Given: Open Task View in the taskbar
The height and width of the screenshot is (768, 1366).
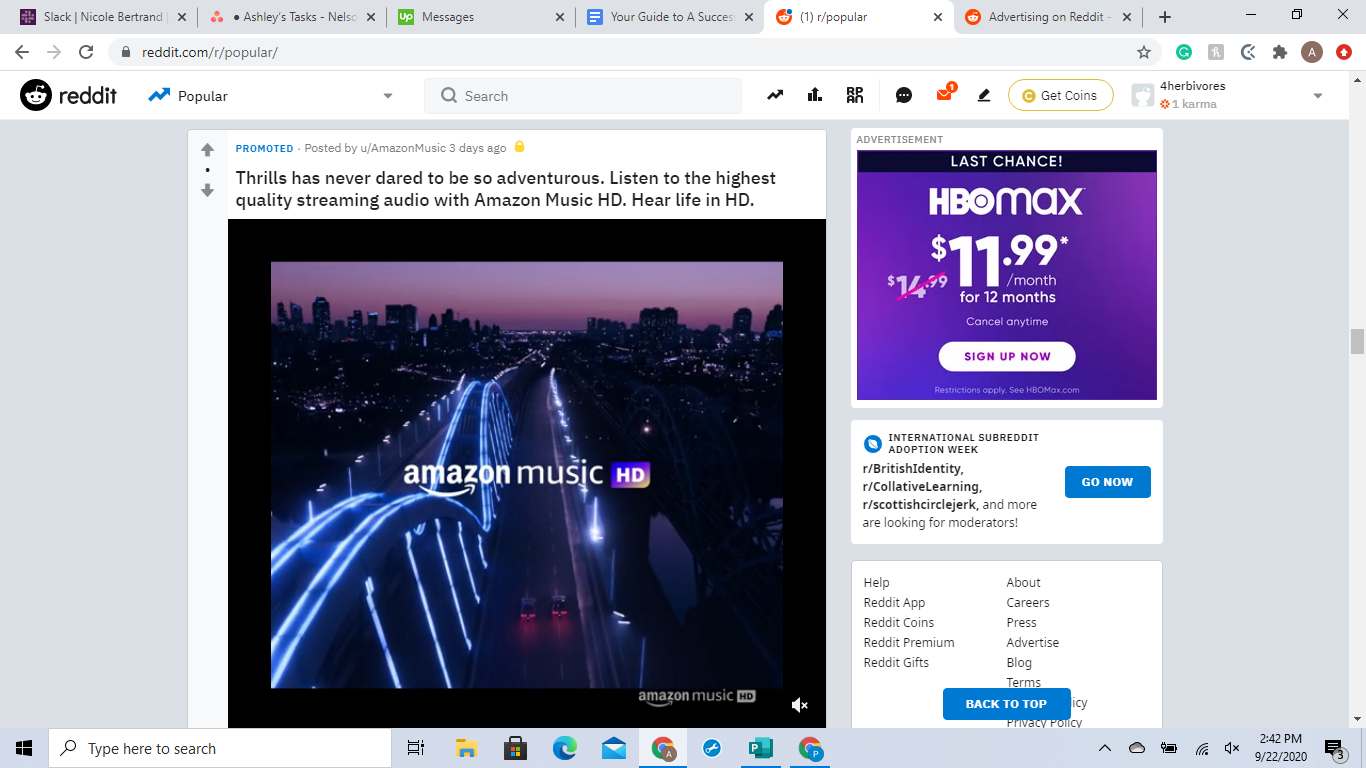Looking at the screenshot, I should point(416,748).
